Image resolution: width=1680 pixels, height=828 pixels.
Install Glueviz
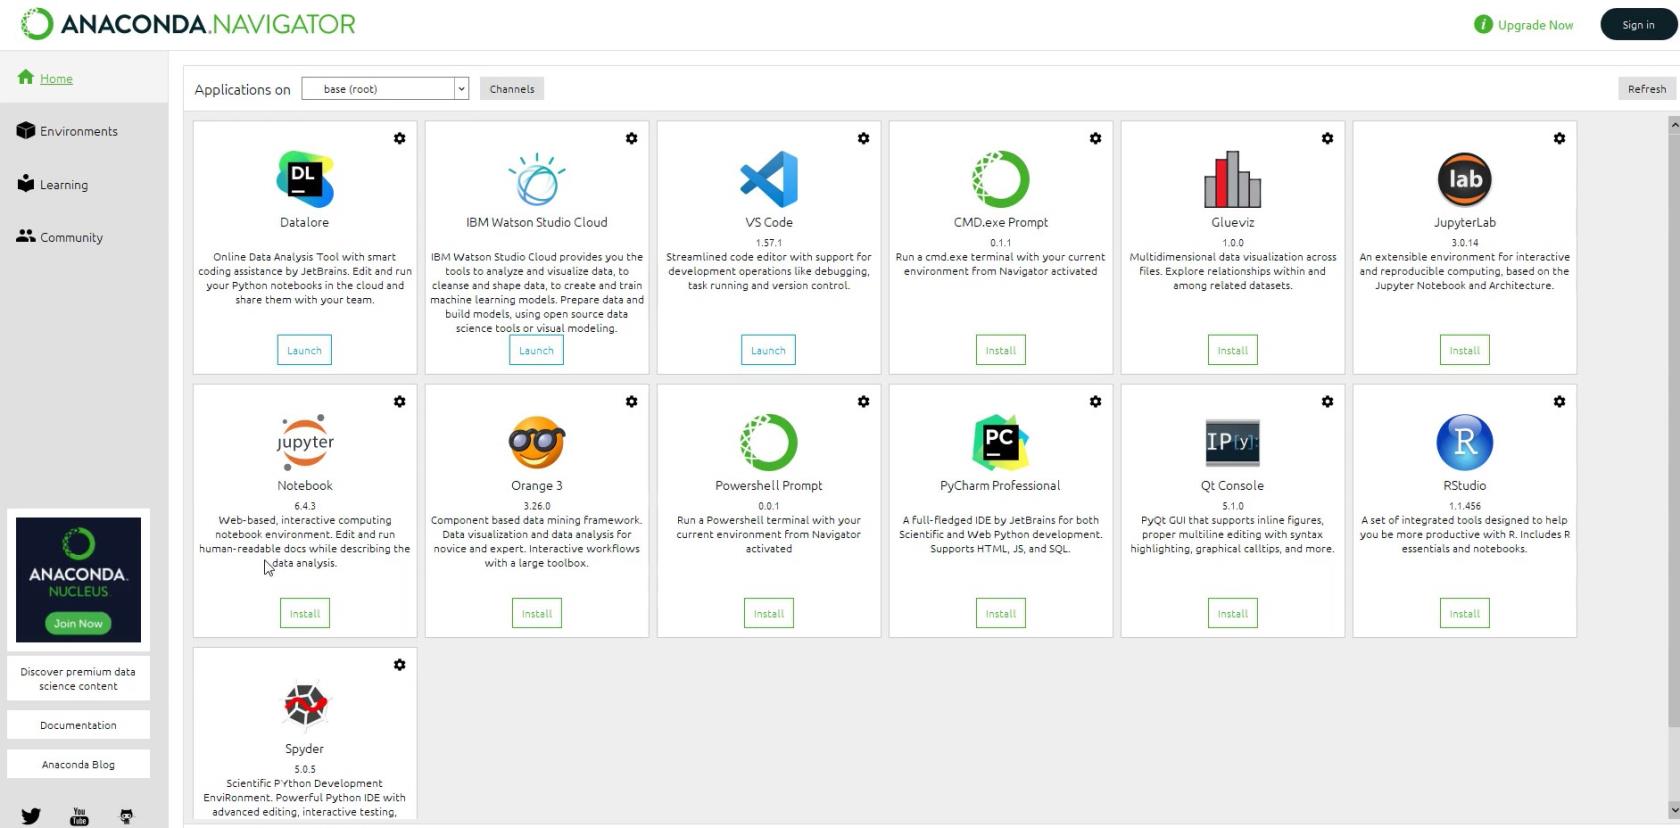point(1233,350)
